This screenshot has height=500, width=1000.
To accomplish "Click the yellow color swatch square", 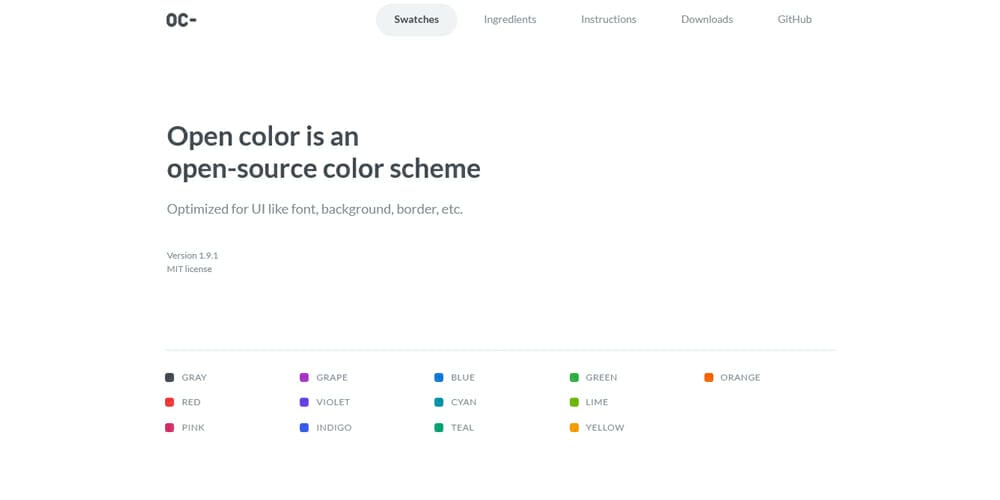I will pos(574,428).
